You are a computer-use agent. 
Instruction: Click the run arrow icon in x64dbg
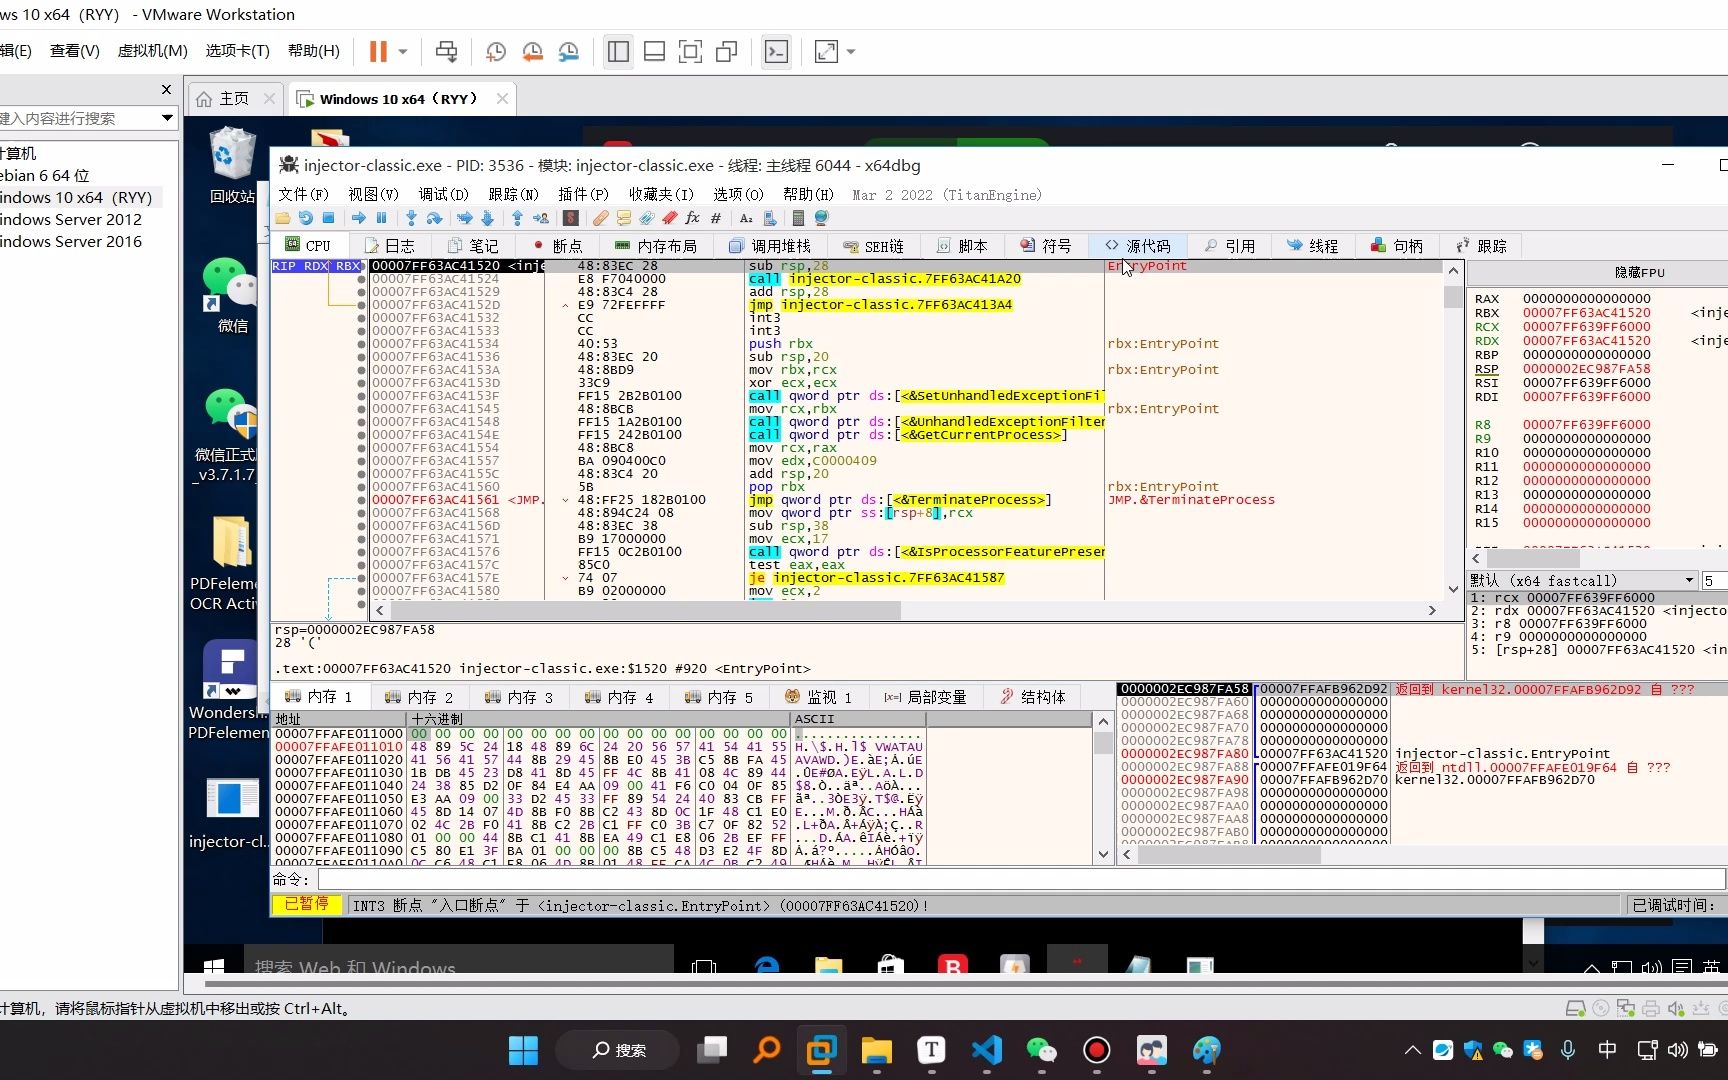[359, 218]
